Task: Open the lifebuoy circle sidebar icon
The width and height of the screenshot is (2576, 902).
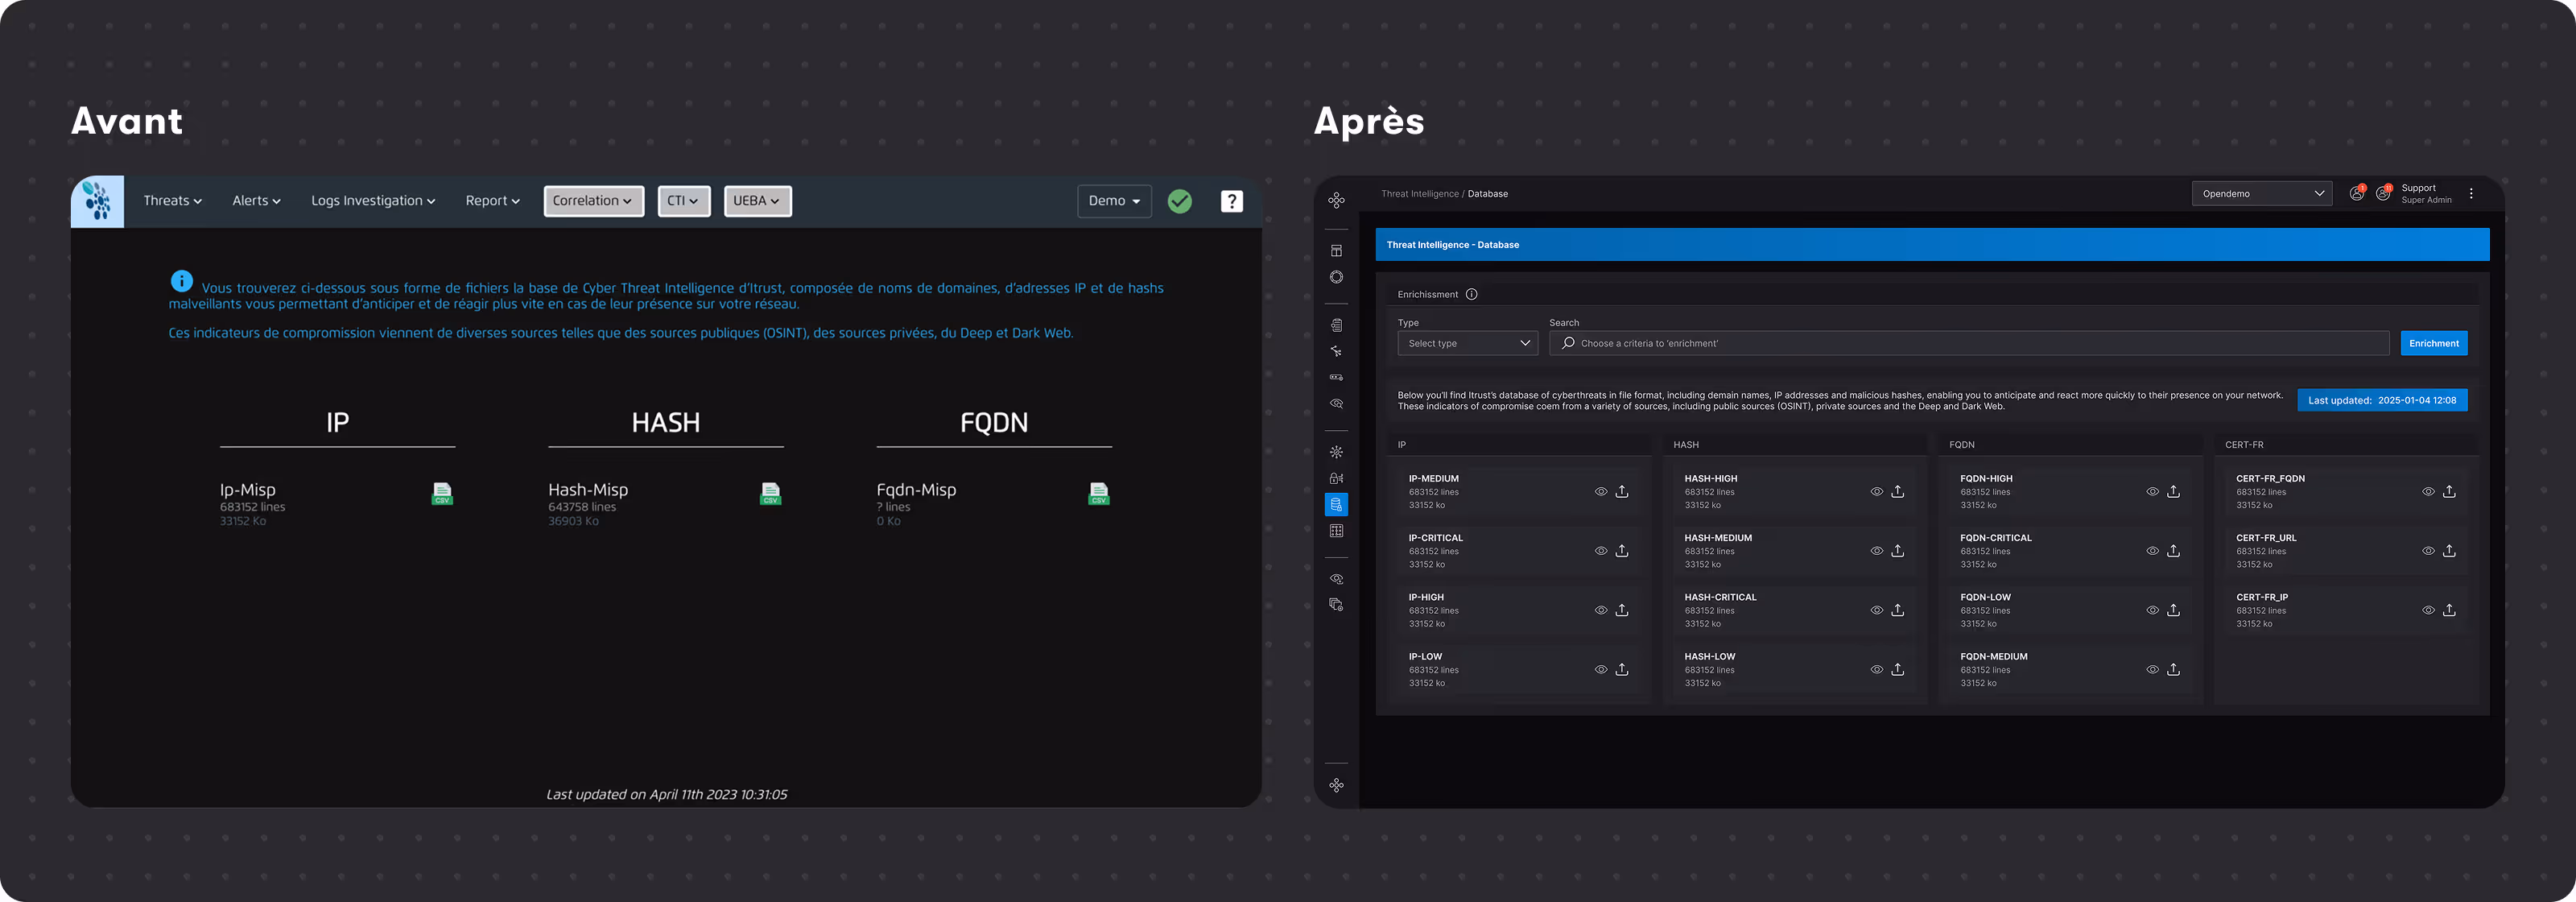Action: [1336, 277]
